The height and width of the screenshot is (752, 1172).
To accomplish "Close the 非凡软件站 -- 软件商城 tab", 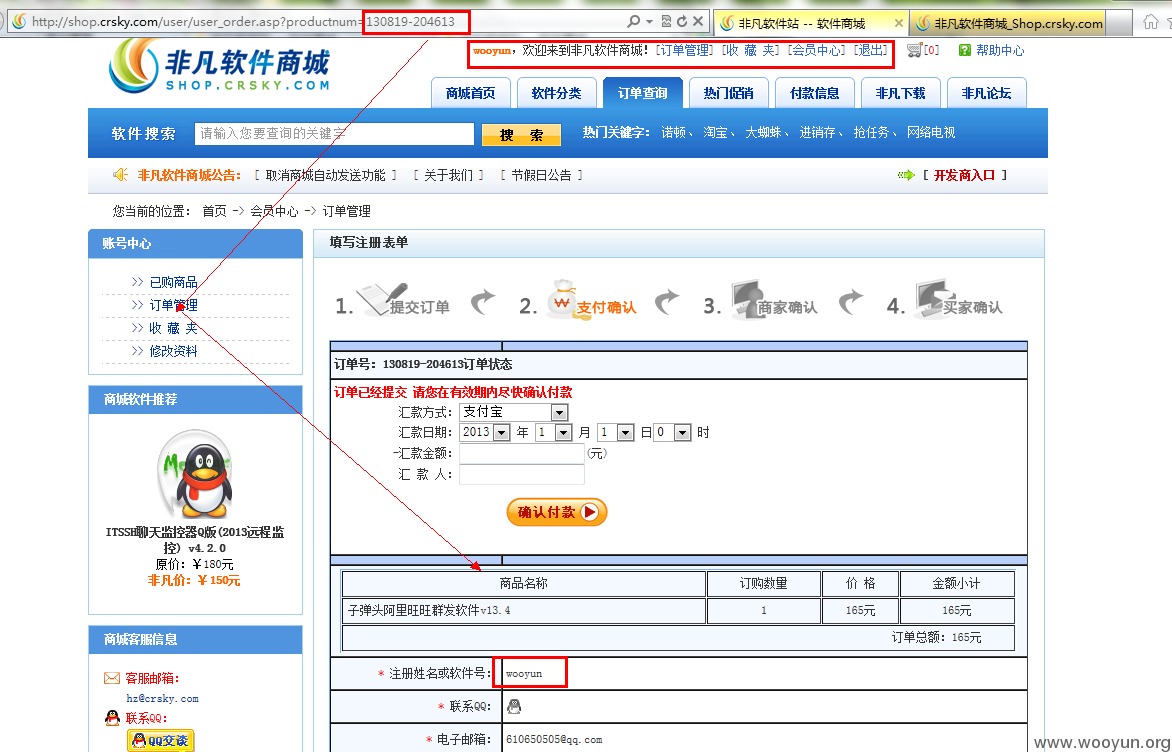I will pos(898,23).
